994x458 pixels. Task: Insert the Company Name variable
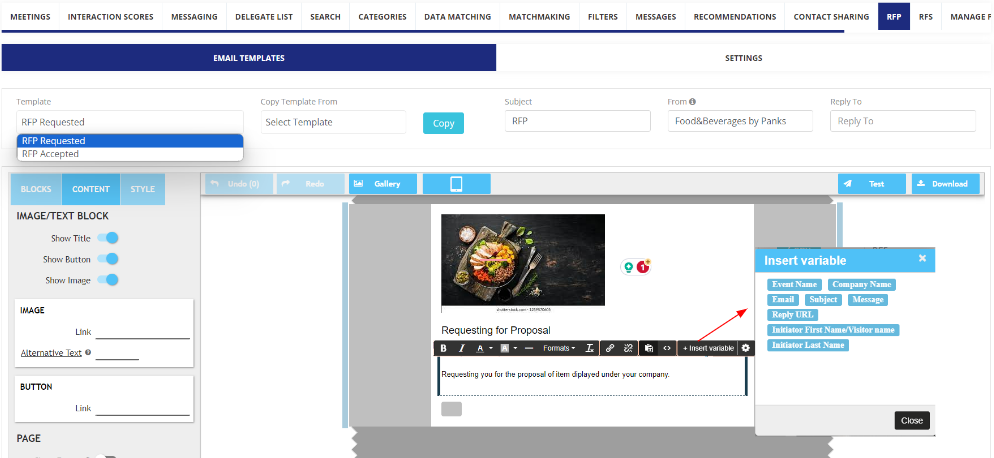point(862,285)
